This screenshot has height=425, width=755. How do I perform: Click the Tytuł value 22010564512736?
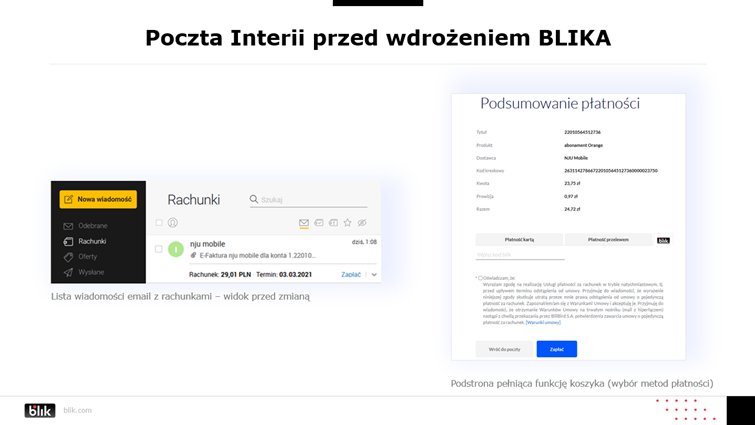point(582,132)
